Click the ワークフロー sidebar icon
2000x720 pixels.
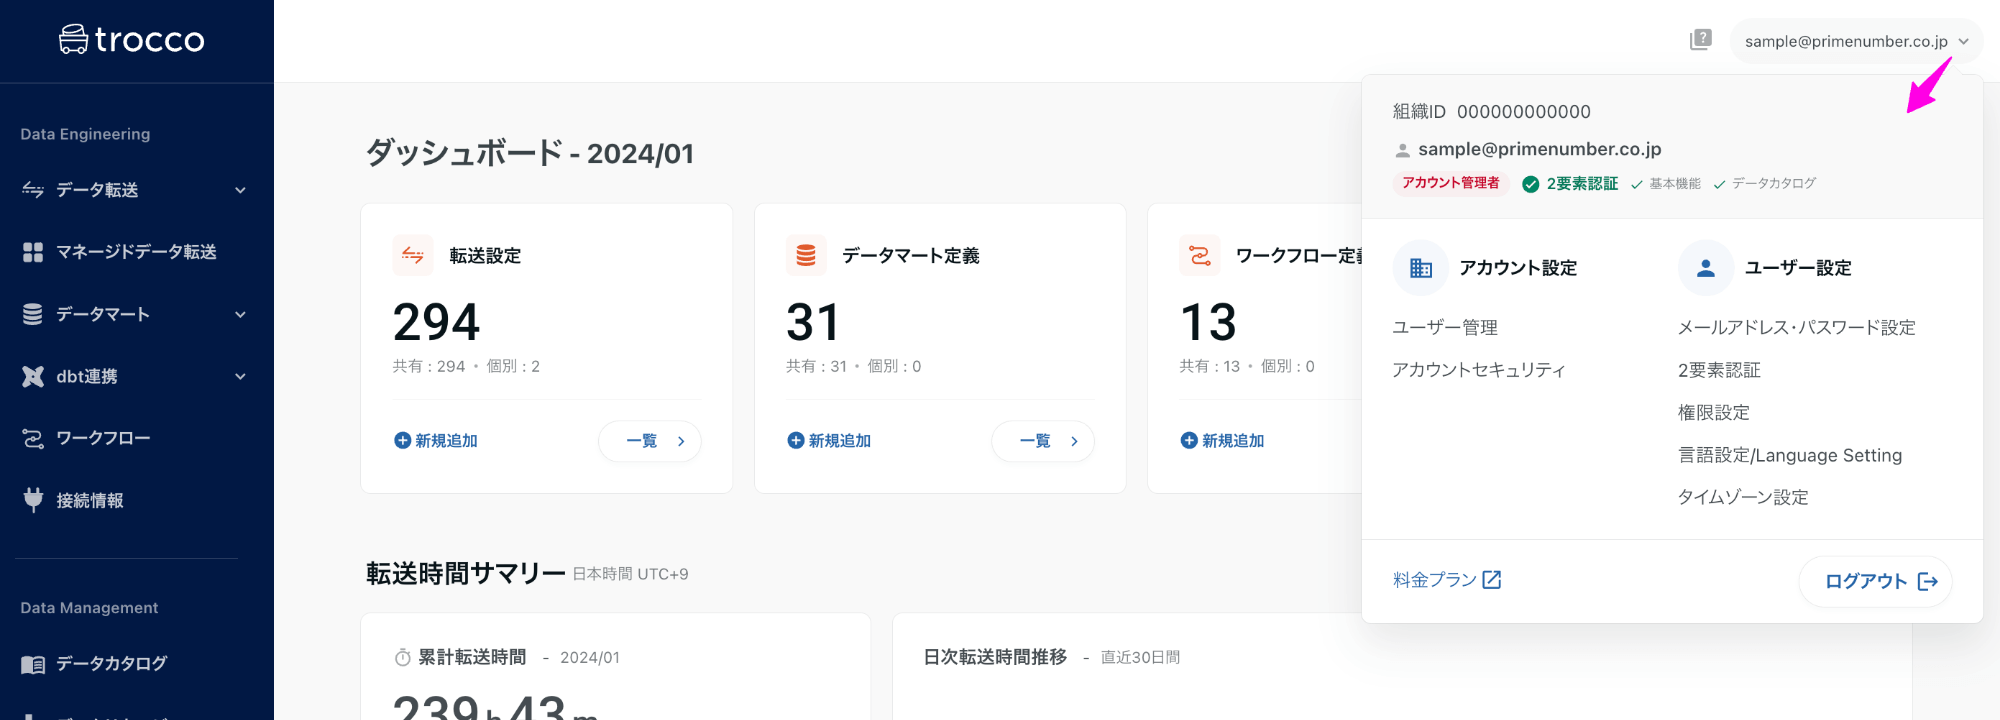33,438
